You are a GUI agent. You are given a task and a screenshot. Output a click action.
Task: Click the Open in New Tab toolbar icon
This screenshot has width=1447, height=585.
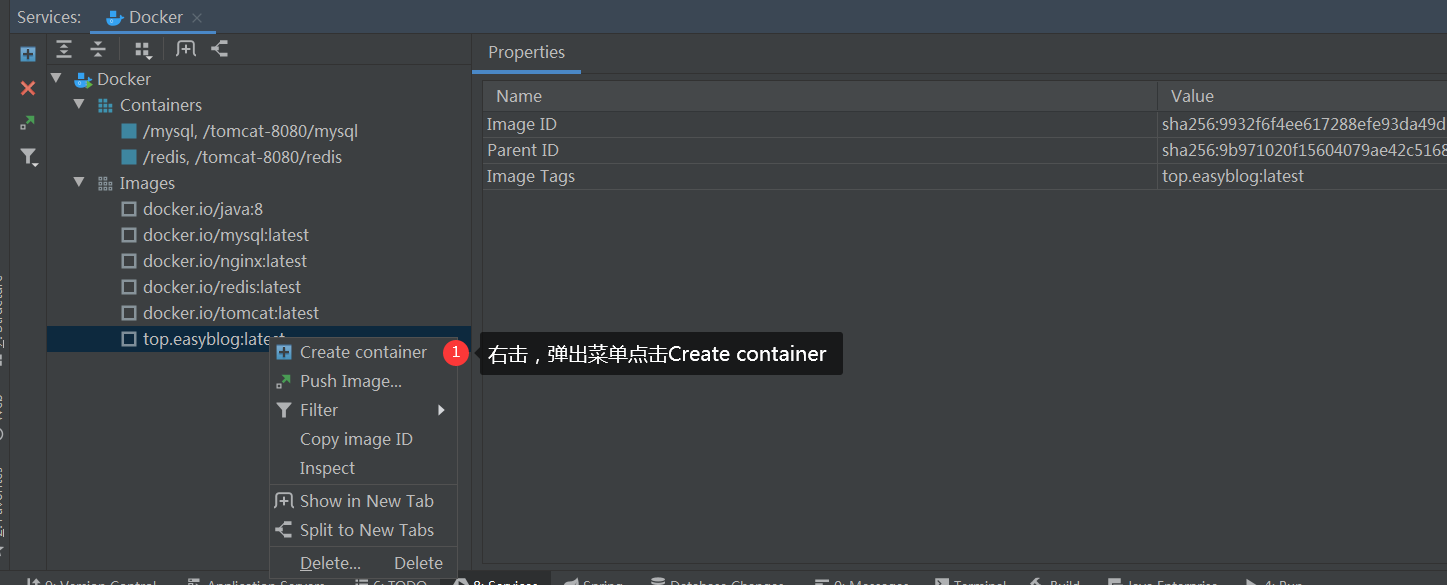pyautogui.click(x=186, y=49)
